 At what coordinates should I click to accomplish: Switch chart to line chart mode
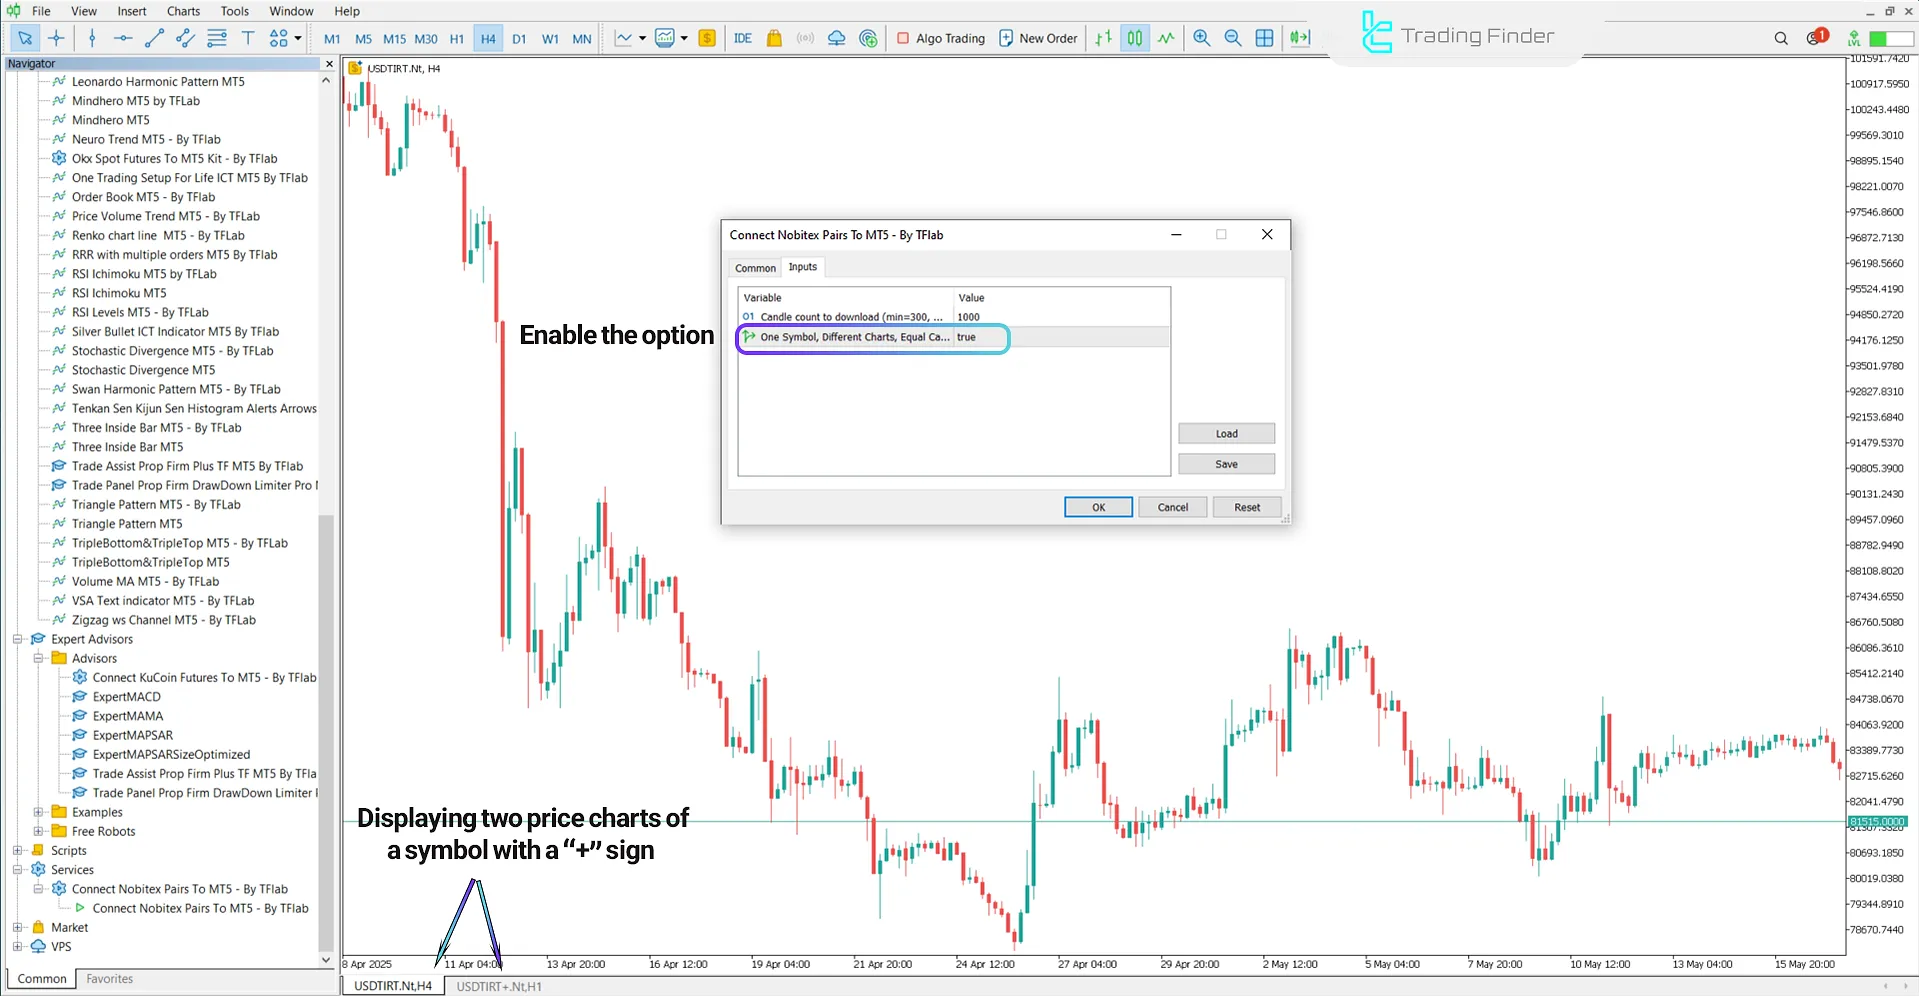[1166, 38]
